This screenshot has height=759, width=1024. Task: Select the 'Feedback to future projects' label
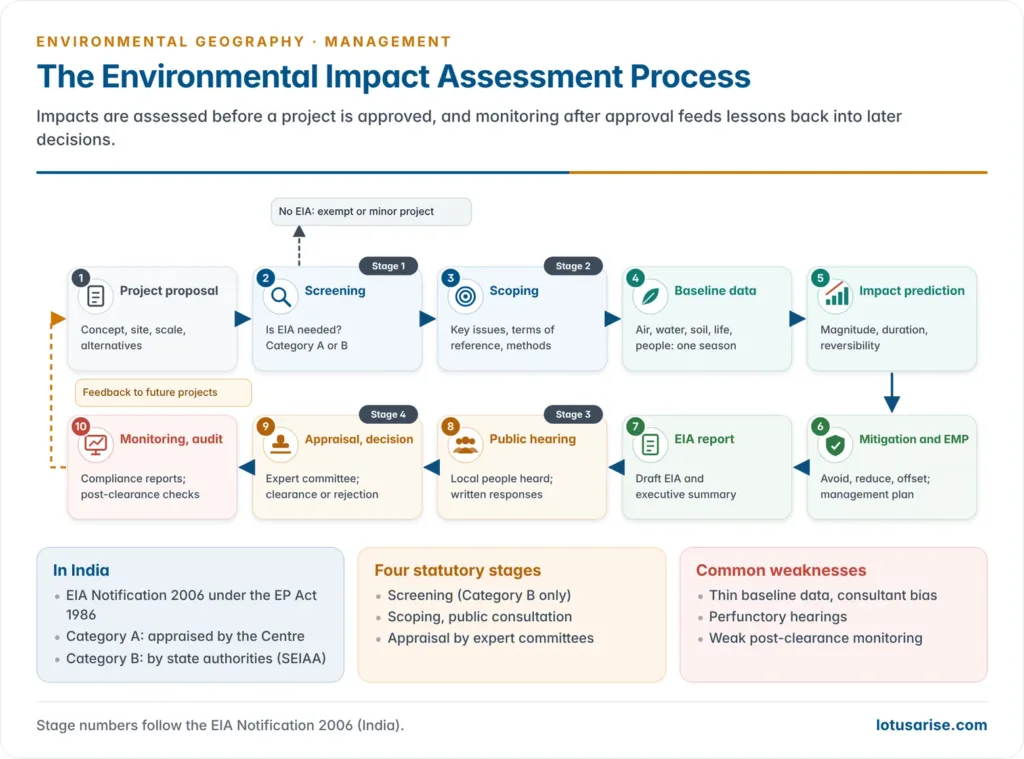coord(163,393)
